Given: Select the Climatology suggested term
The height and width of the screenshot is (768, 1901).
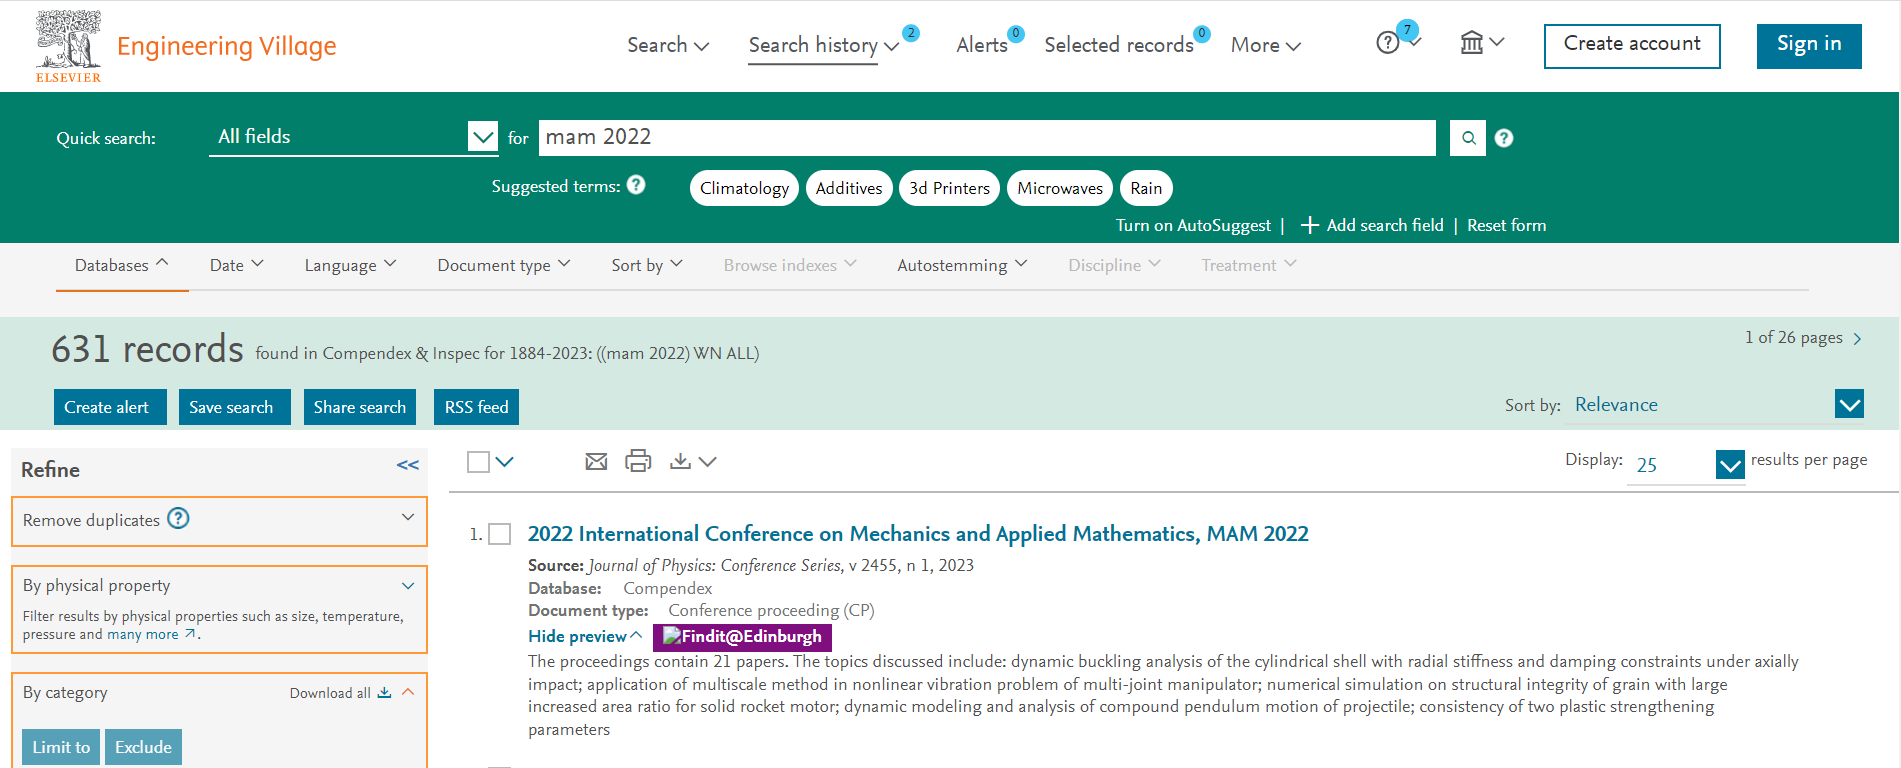Looking at the screenshot, I should (744, 188).
